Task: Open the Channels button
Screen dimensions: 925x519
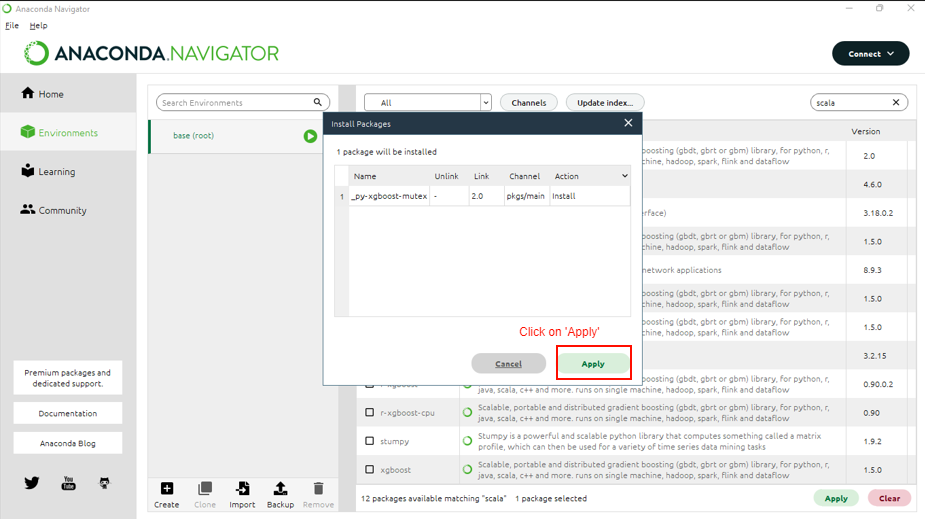Action: 529,103
